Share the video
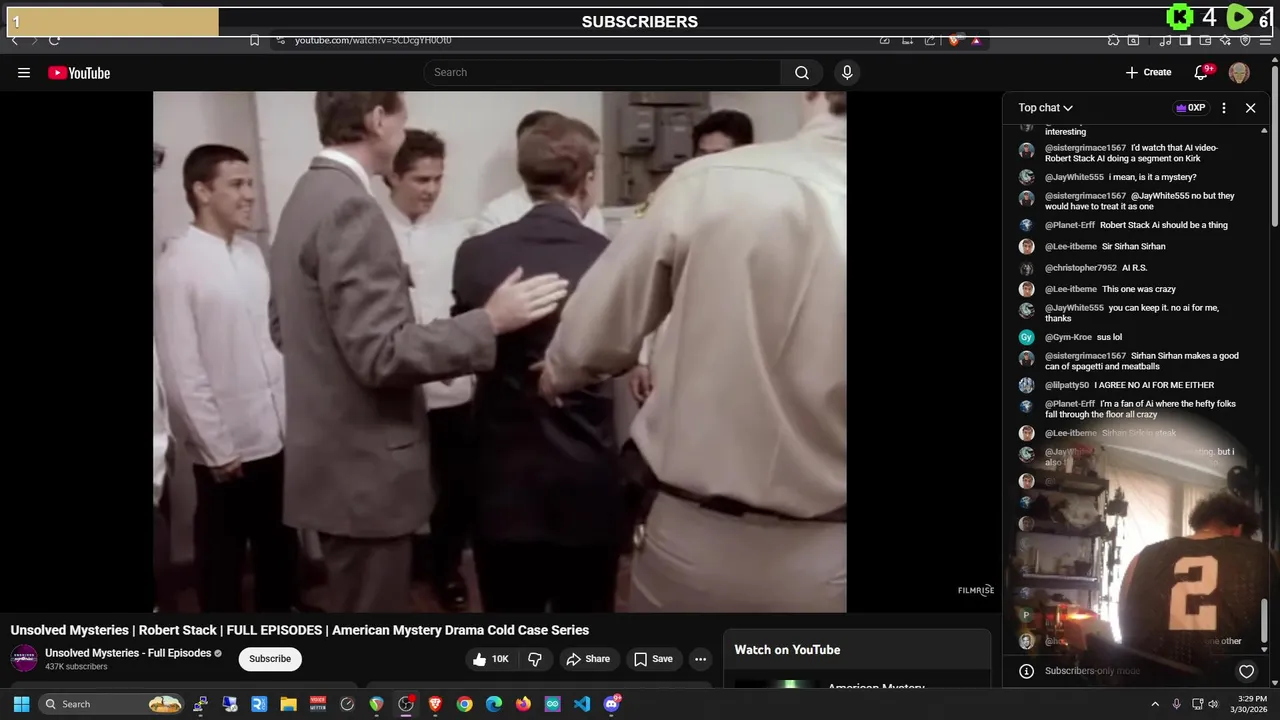This screenshot has height=720, width=1280. click(587, 659)
